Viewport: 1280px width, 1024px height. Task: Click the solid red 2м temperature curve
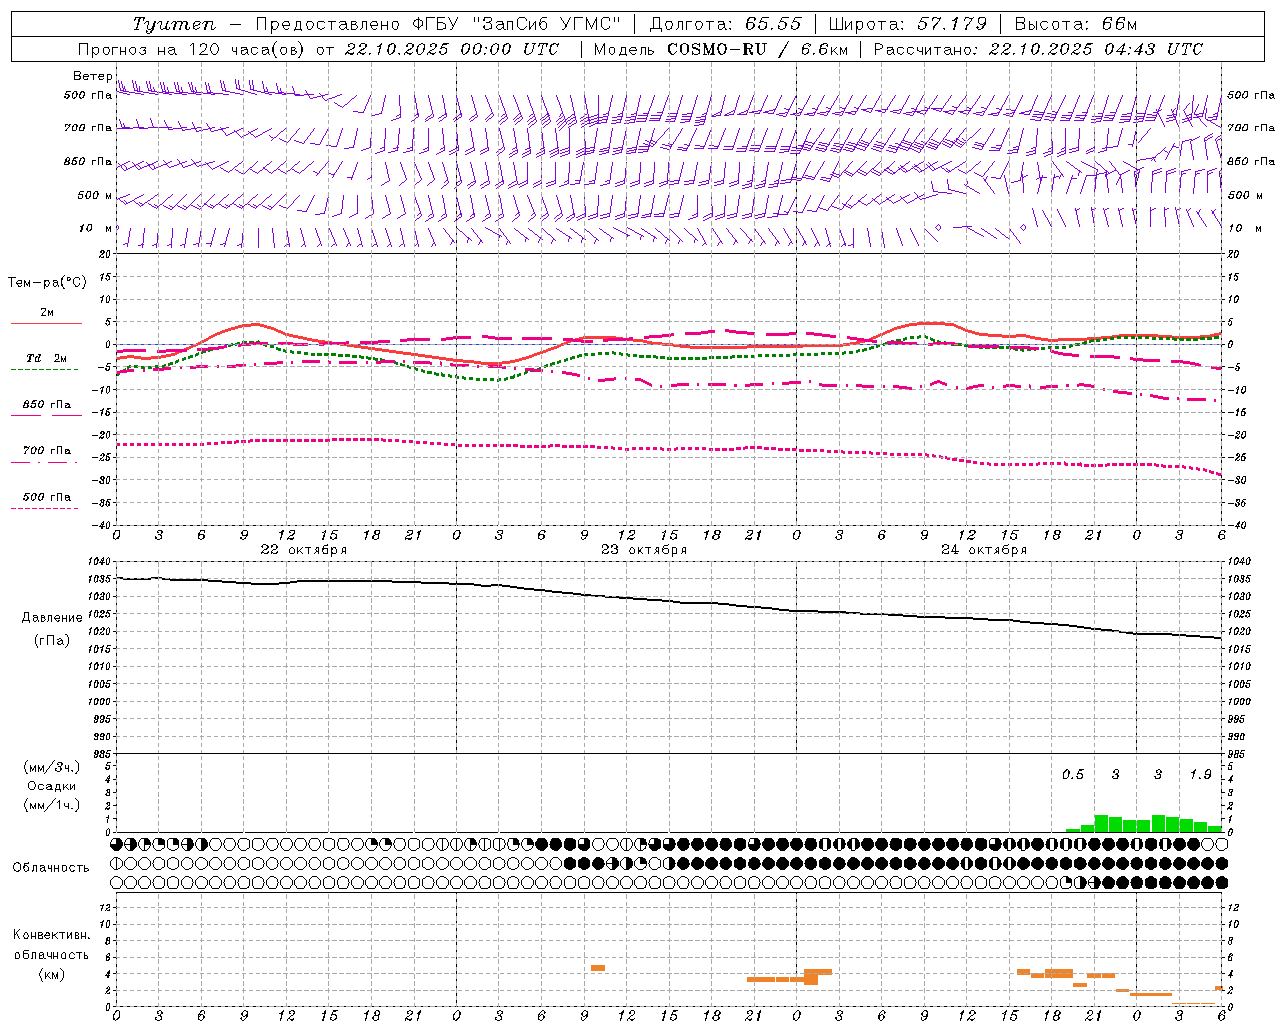(669, 345)
